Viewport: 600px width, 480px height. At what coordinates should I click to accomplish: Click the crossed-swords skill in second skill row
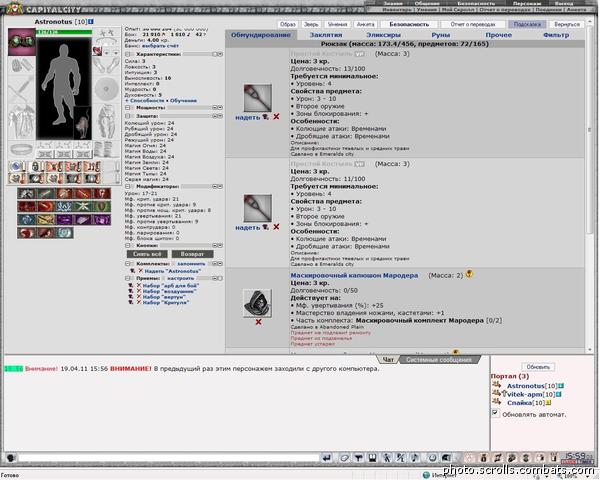click(x=83, y=206)
